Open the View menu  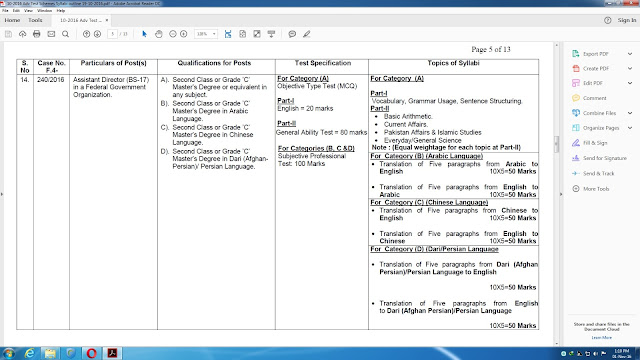coord(28,11)
